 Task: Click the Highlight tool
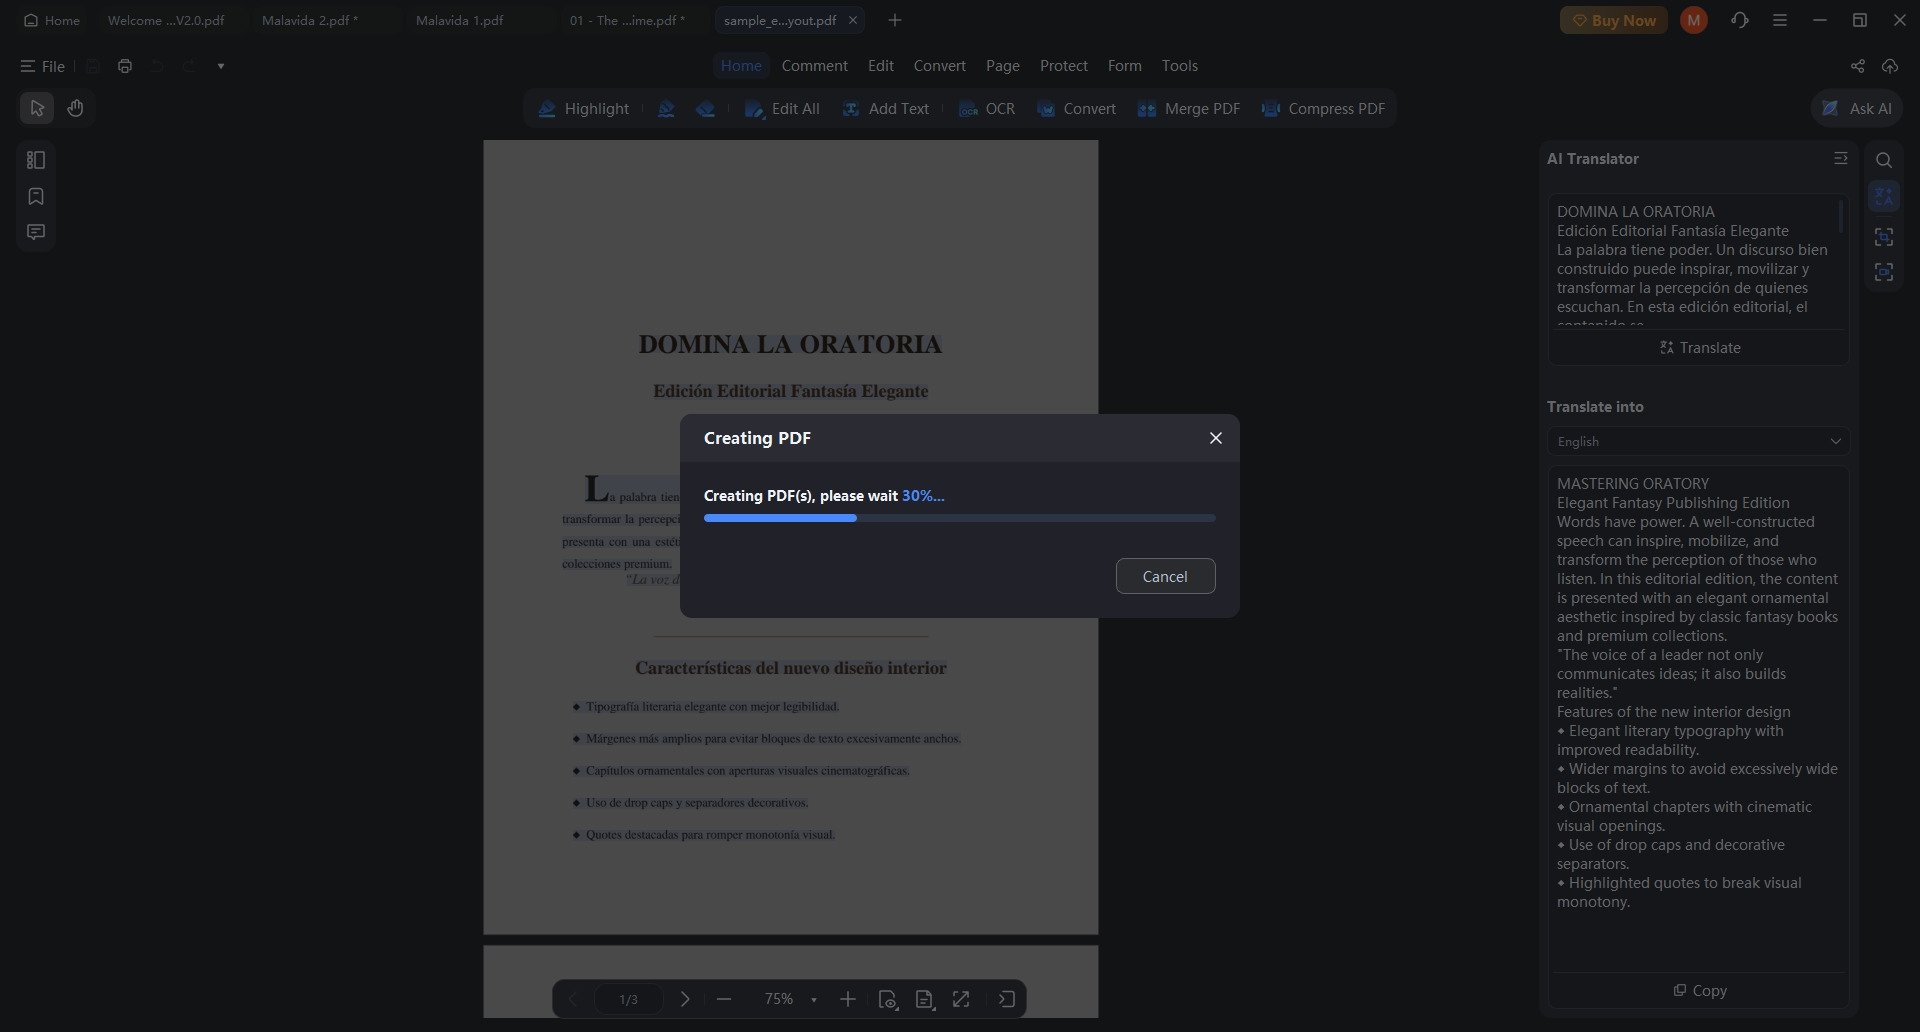584,109
